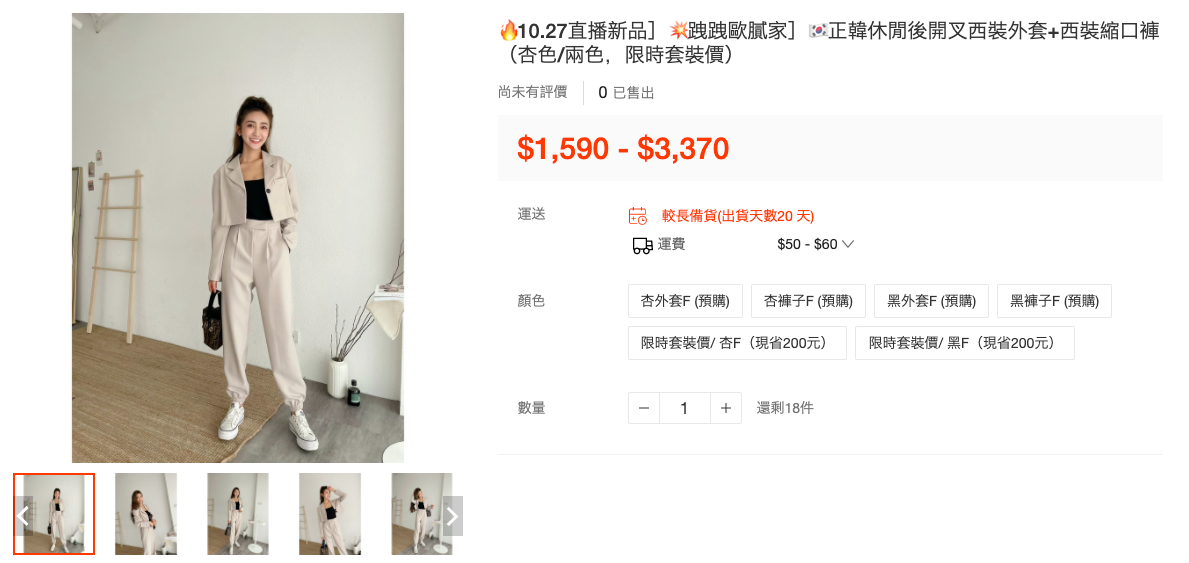Select the second product thumbnail
This screenshot has height=563, width=1189.
146,514
